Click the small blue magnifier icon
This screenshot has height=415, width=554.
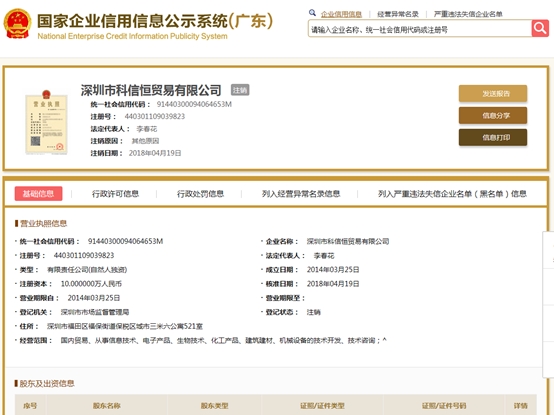[x=312, y=13]
